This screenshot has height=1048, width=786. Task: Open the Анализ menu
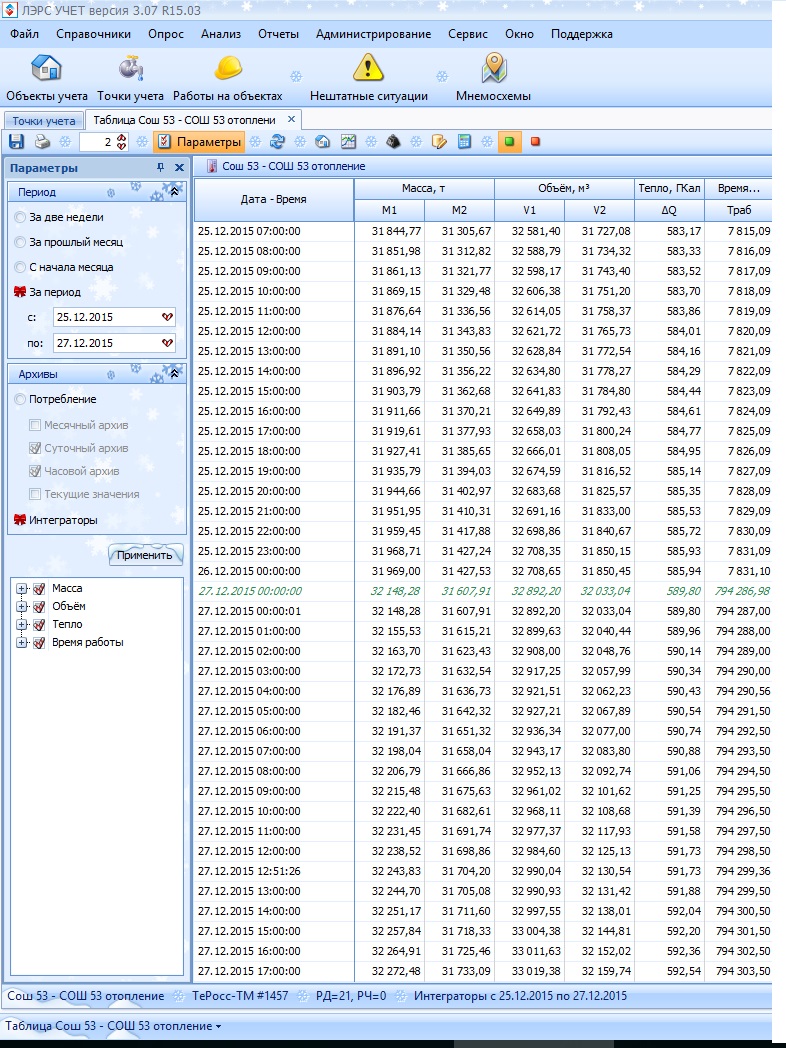click(x=221, y=34)
